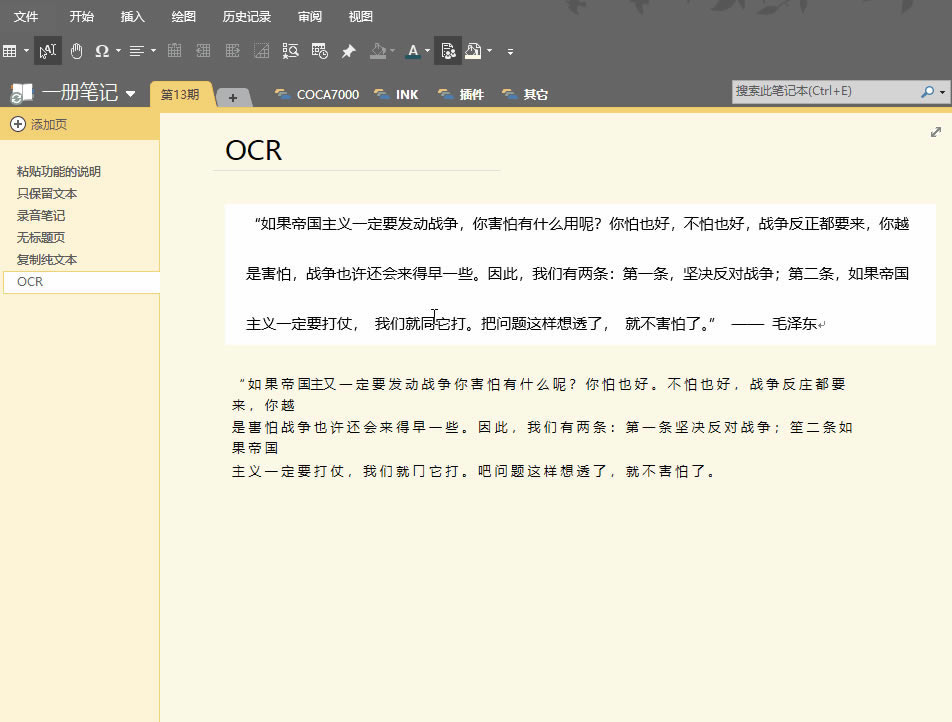Click the find tags search icon
This screenshot has width=952, height=722.
291,50
